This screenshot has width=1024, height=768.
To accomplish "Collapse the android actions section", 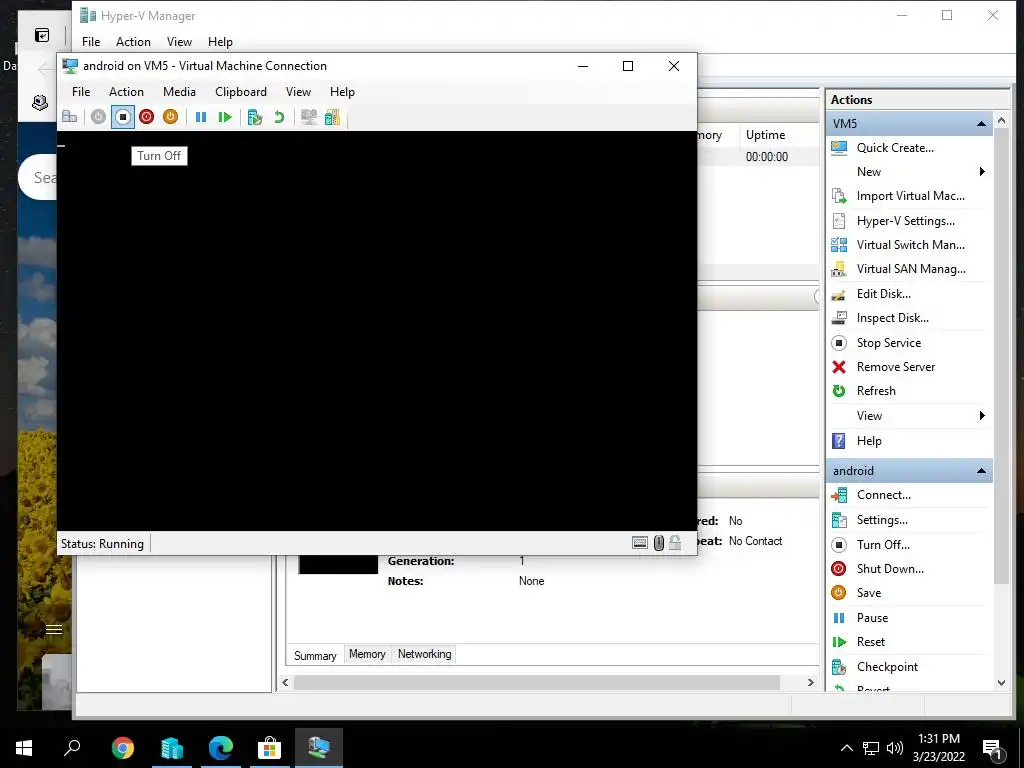I will point(981,471).
